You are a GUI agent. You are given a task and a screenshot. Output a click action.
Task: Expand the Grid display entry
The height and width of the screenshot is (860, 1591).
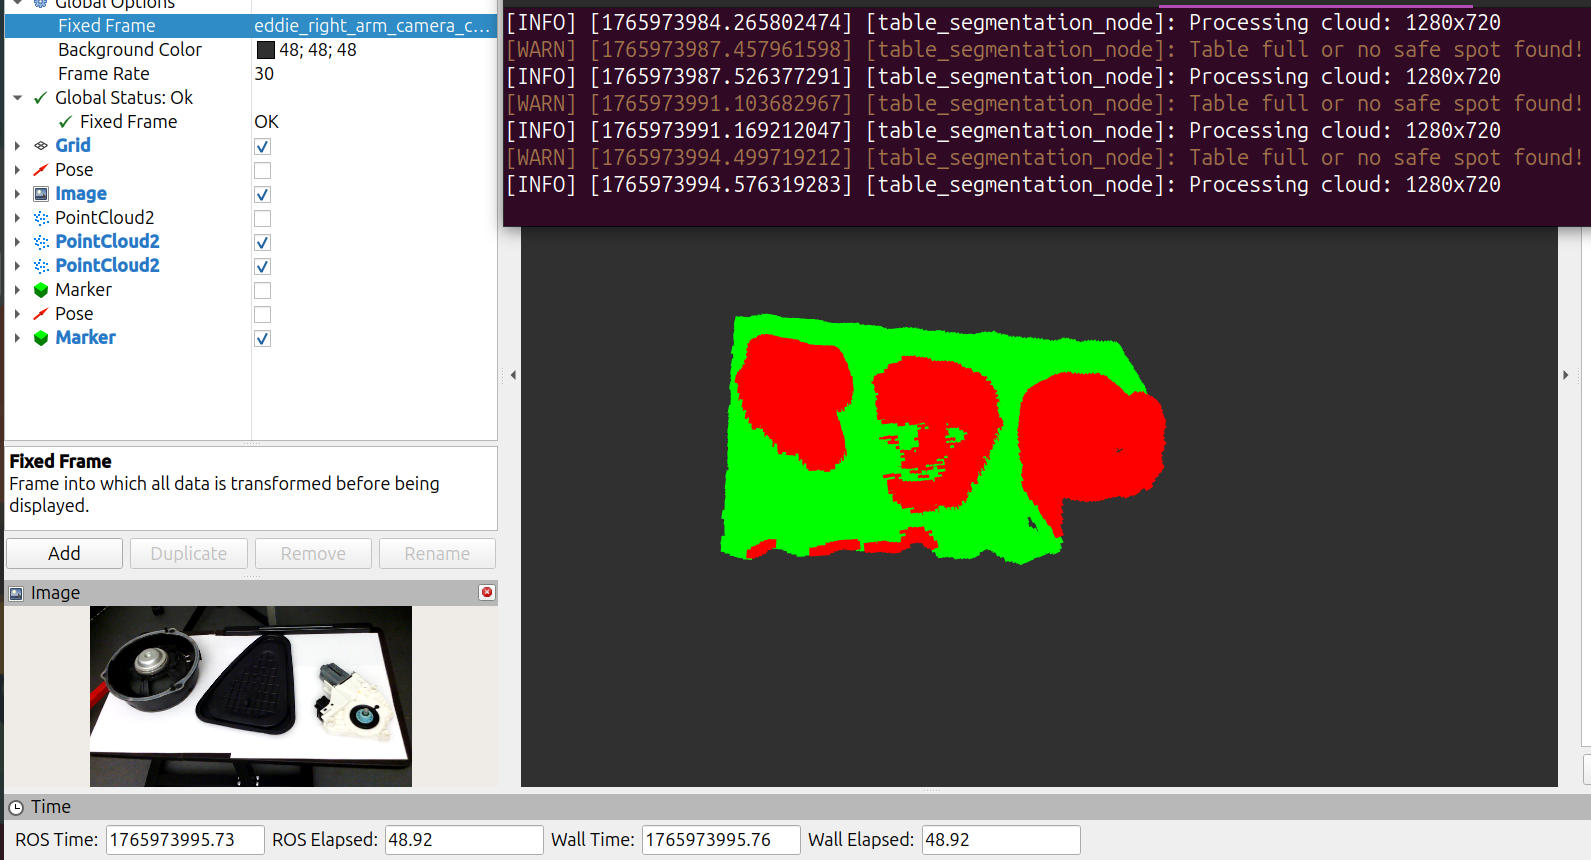(x=17, y=146)
